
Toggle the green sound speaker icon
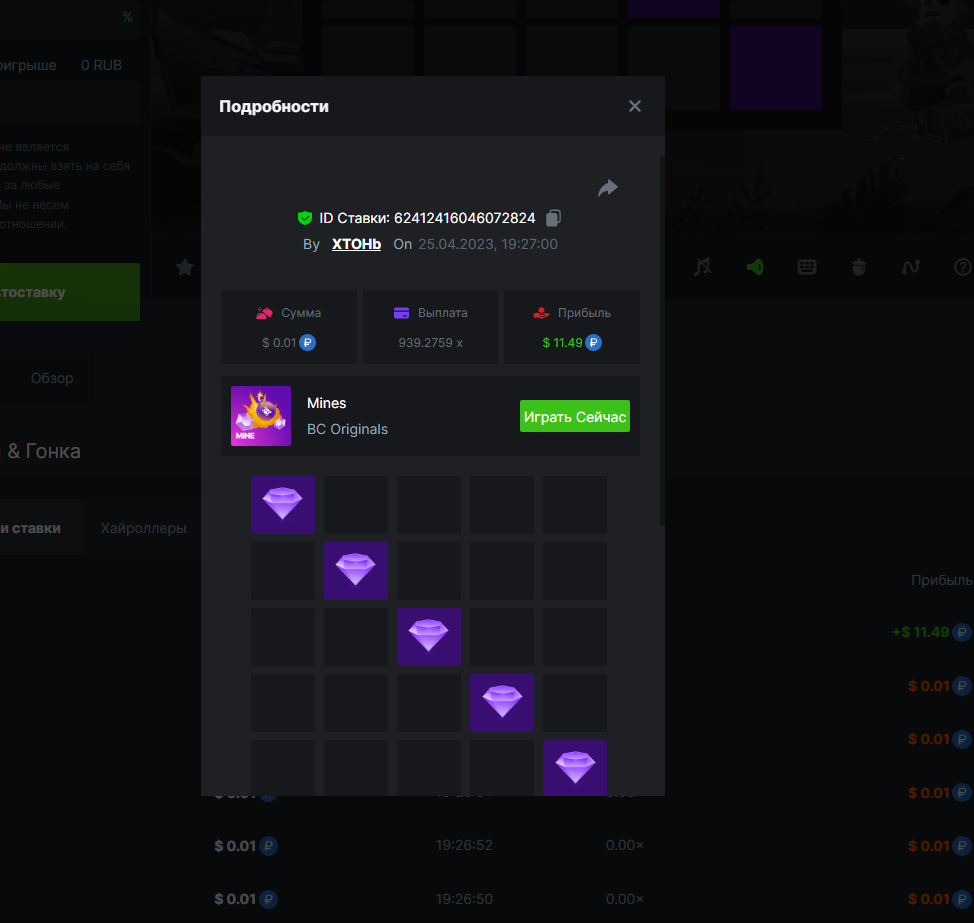pos(755,267)
